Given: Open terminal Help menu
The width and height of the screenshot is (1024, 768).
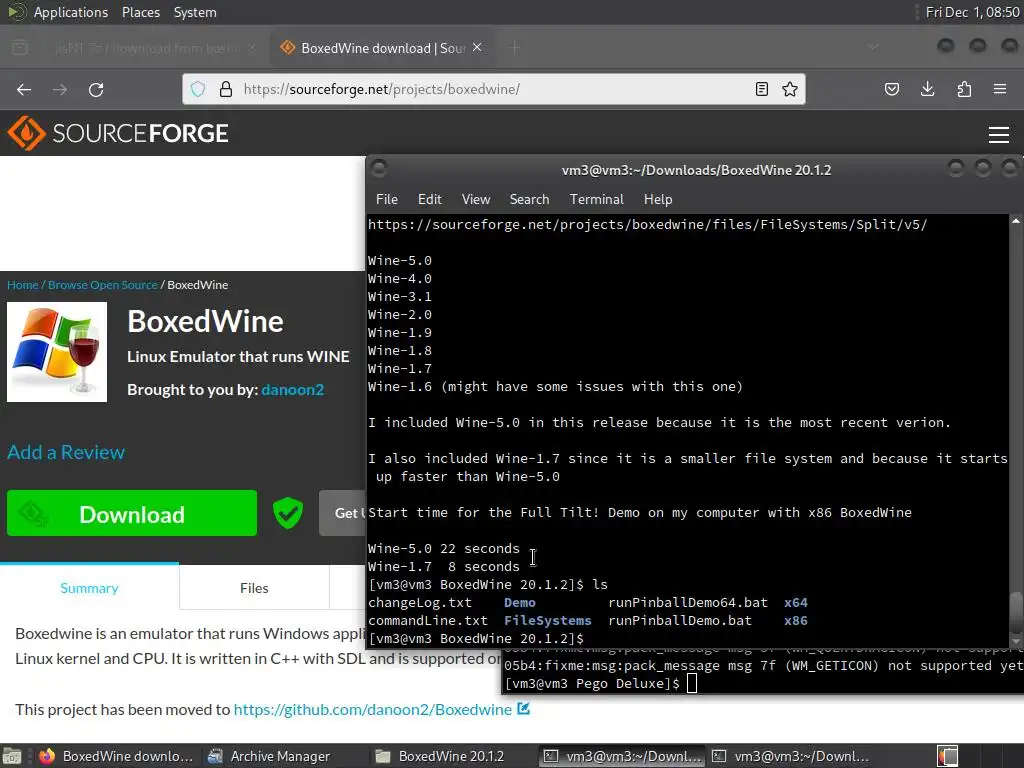Looking at the screenshot, I should 658,199.
